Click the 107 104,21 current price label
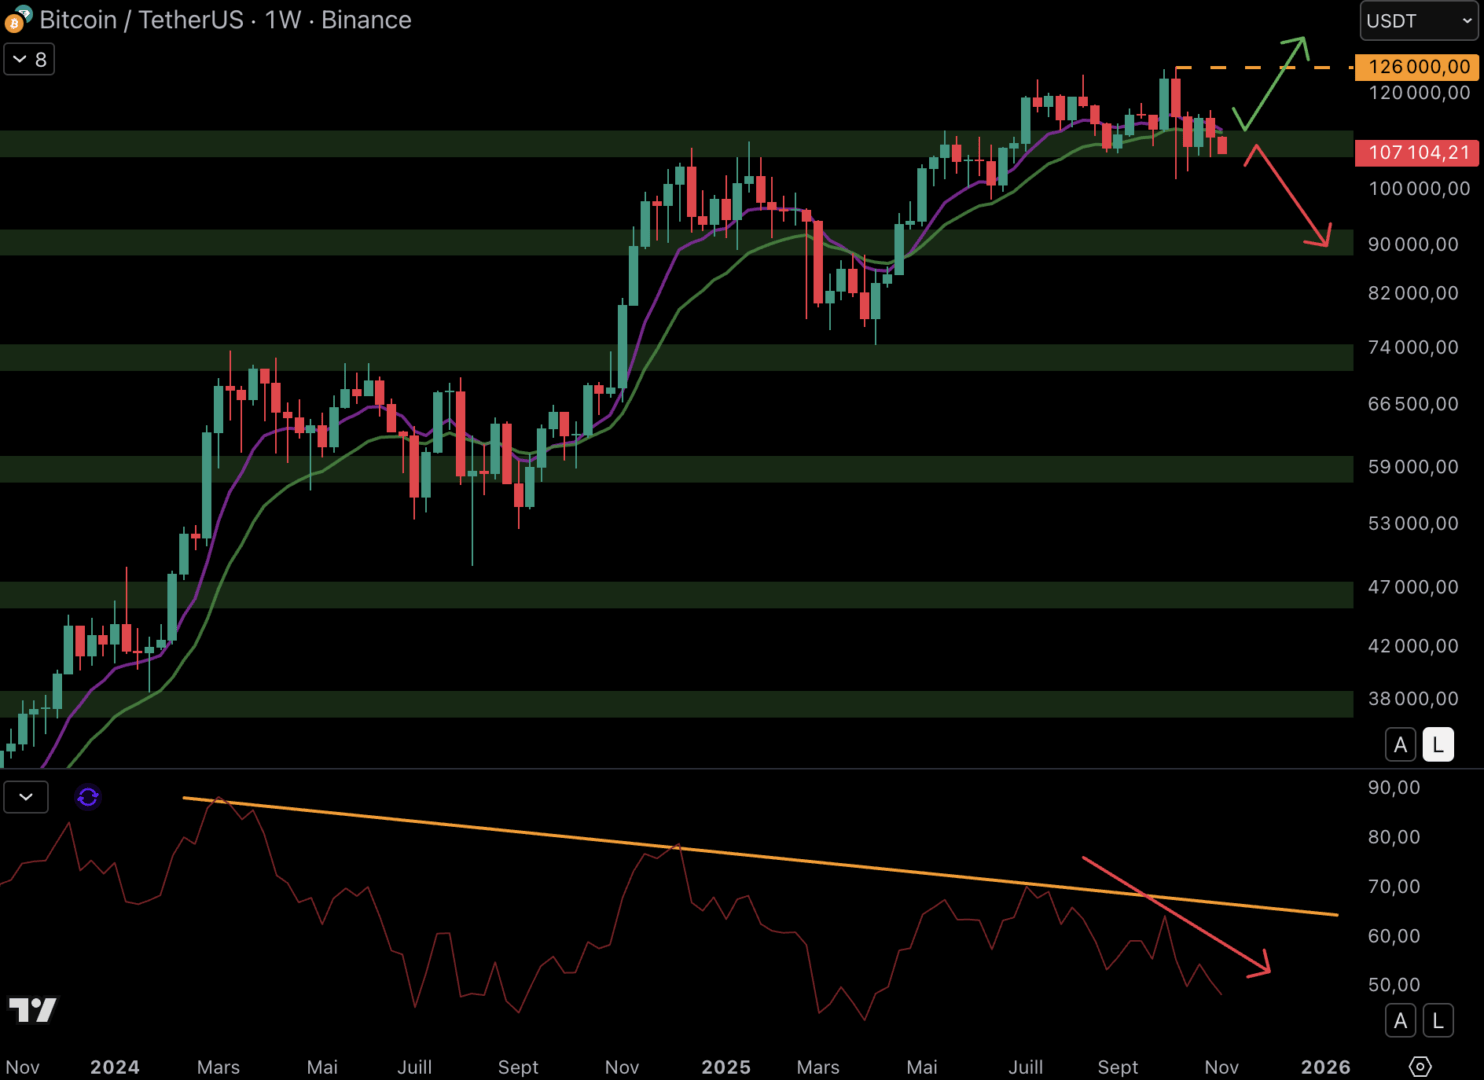The image size is (1484, 1080). point(1417,153)
